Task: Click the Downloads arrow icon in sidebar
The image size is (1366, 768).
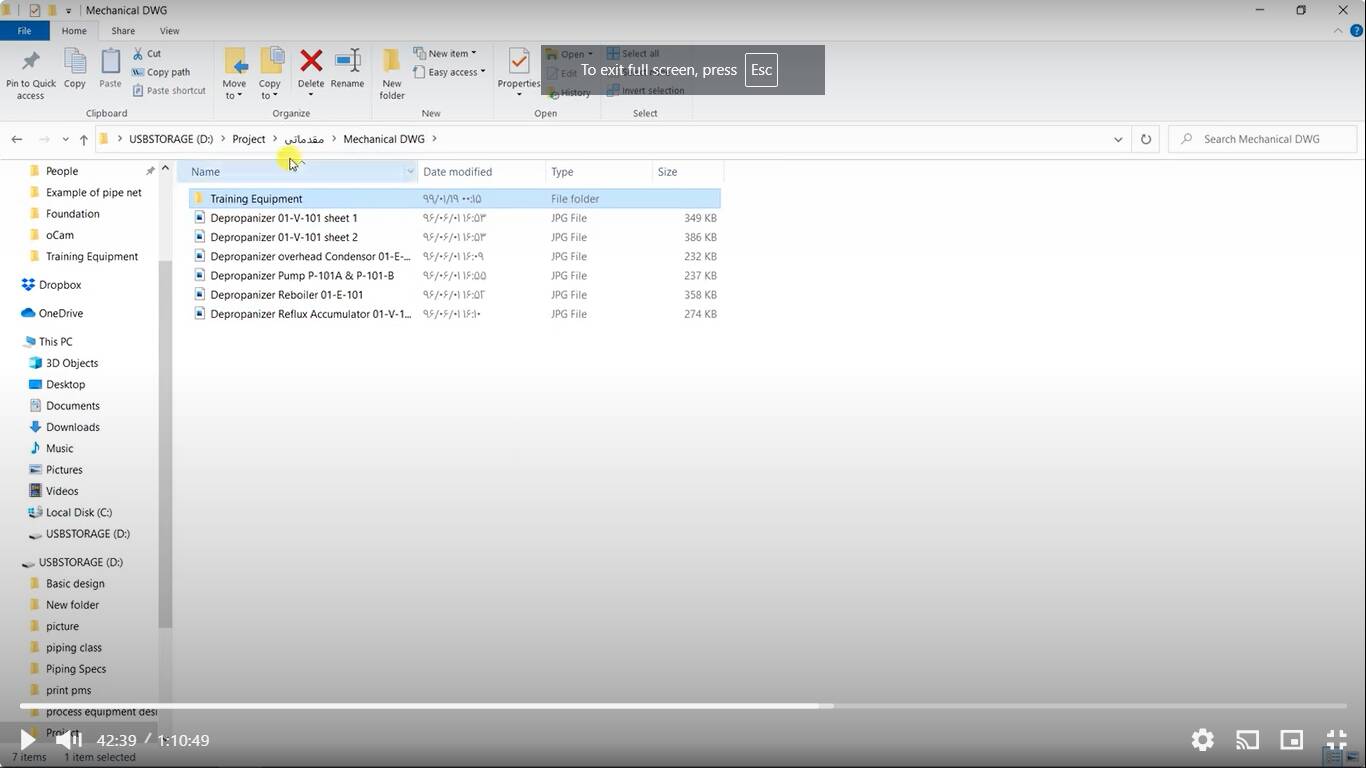Action: (35, 427)
